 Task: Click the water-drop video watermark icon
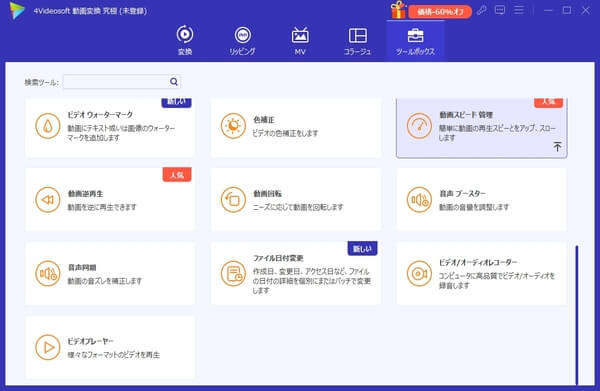pos(48,126)
